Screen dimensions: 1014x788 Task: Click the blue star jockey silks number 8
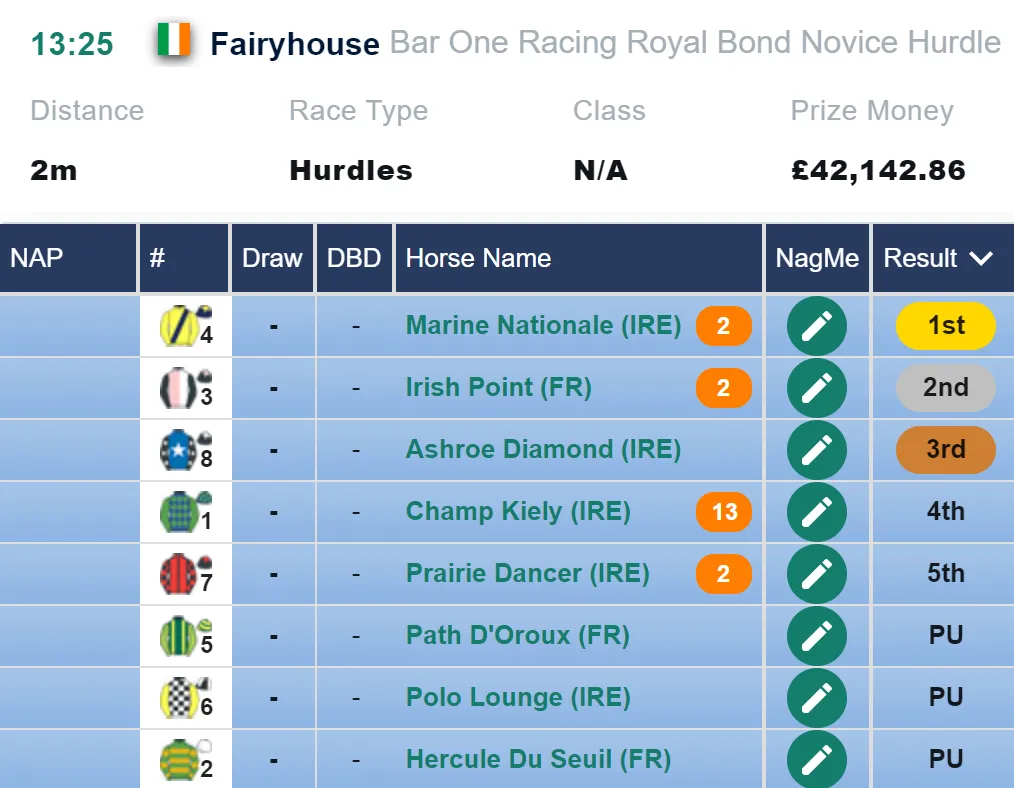point(186,450)
